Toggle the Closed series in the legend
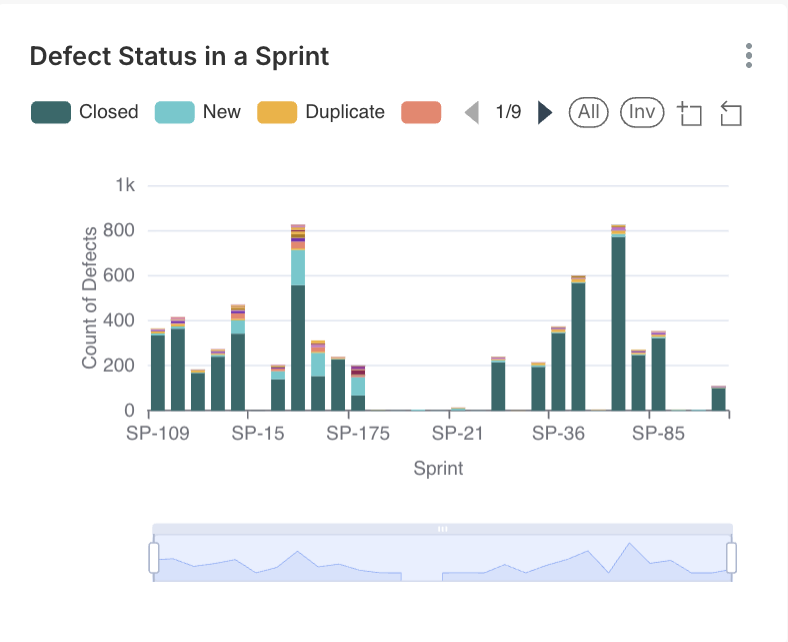Screen dimensions: 788x642 tap(85, 112)
